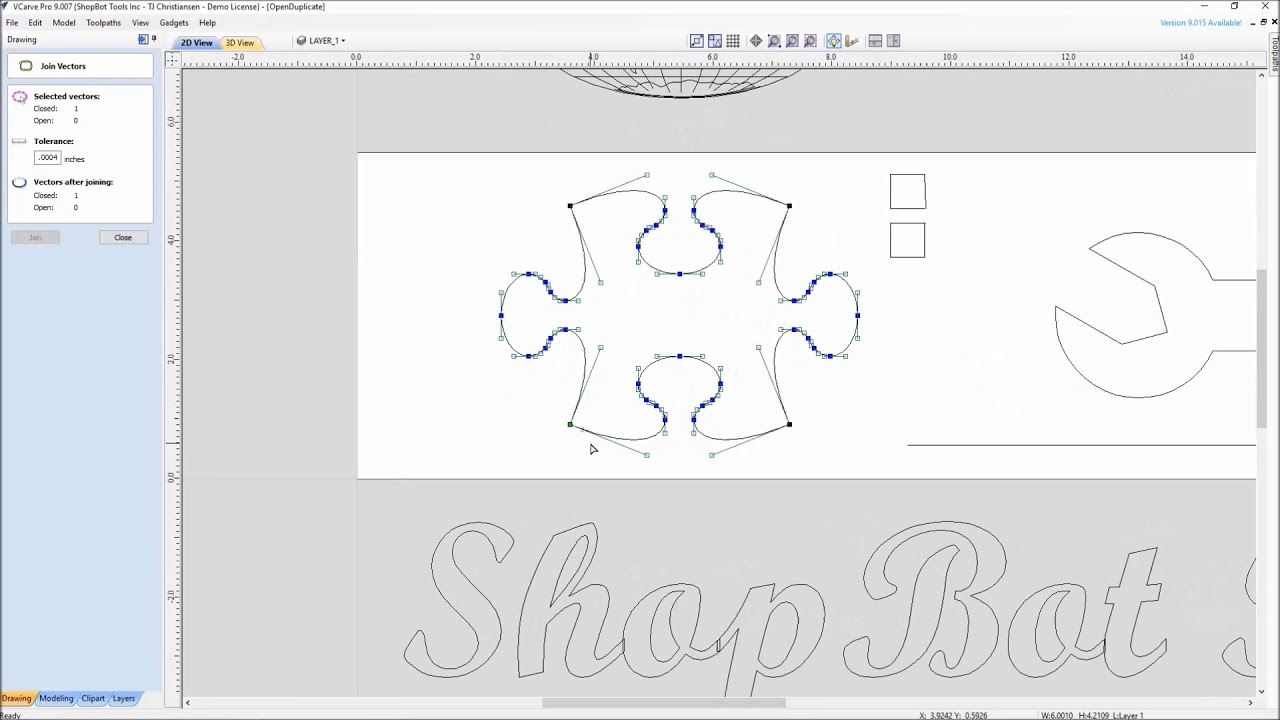Open the Model menu
The image size is (1280, 720).
pyautogui.click(x=64, y=22)
